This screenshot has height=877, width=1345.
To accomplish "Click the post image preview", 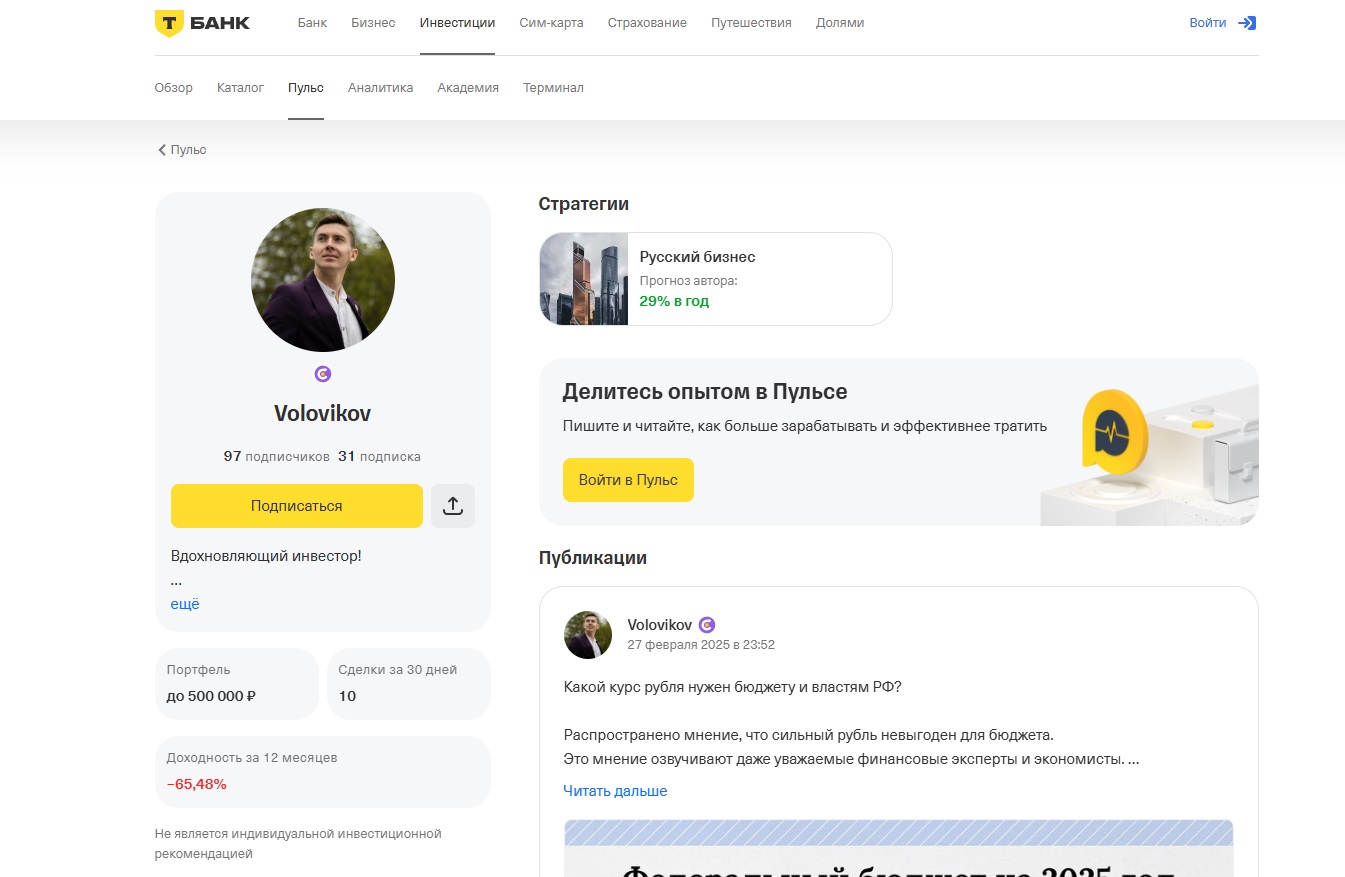I will coord(898,848).
